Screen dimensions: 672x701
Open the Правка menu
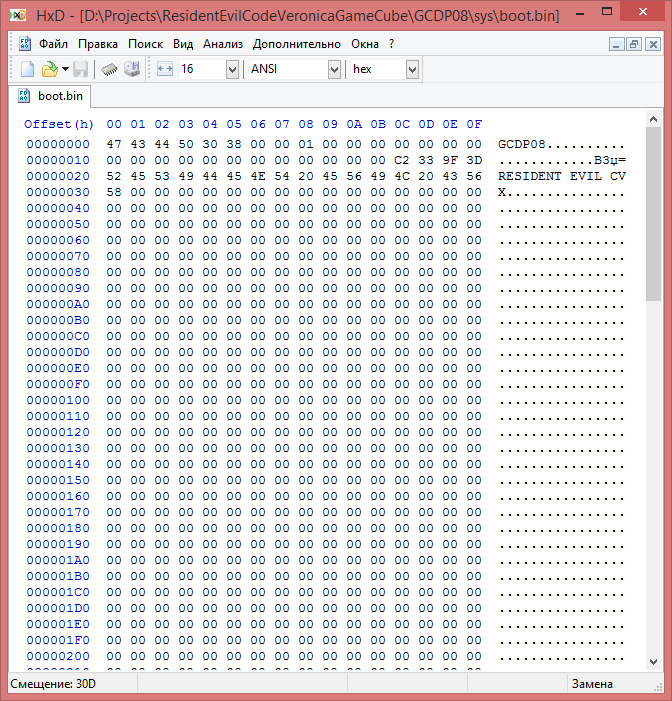[98, 44]
